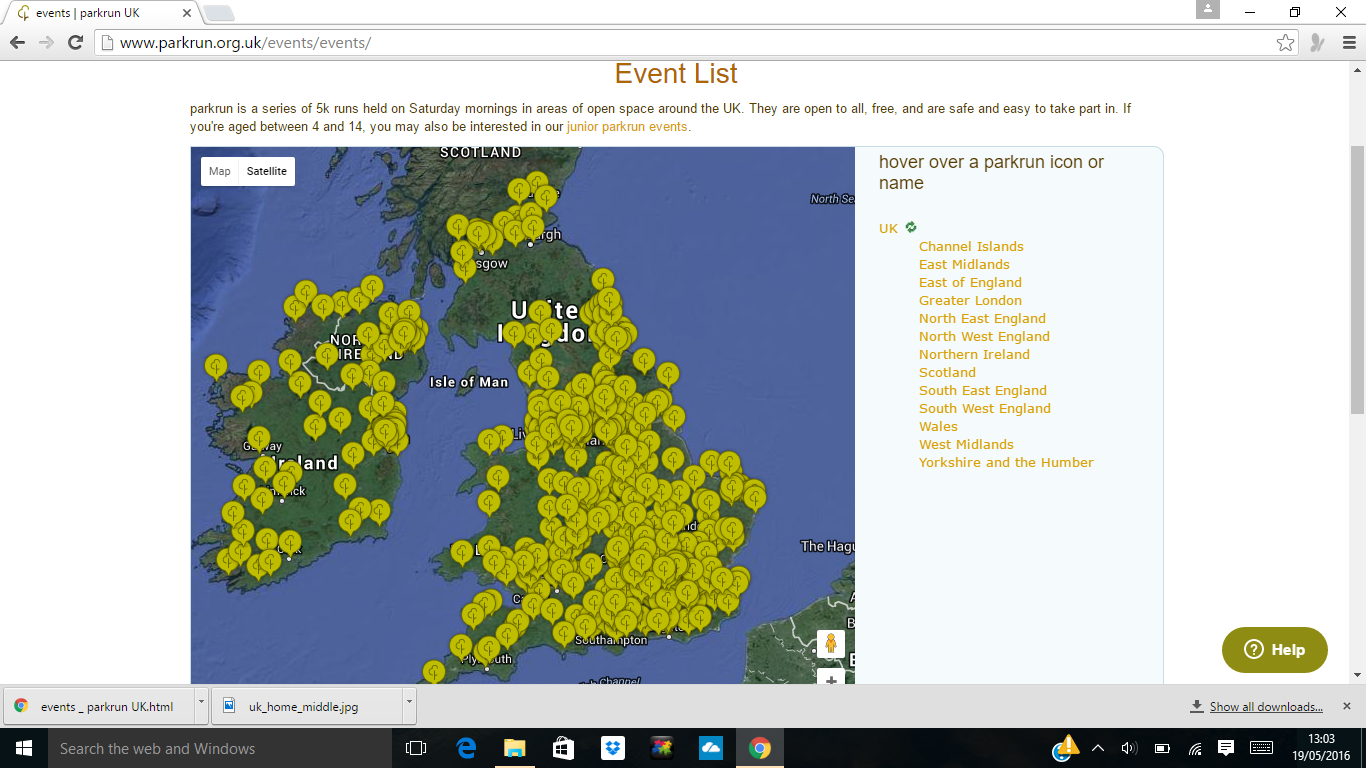Expand options for uk_home_middle.jpg download
Image resolution: width=1366 pixels, height=768 pixels.
[x=410, y=706]
